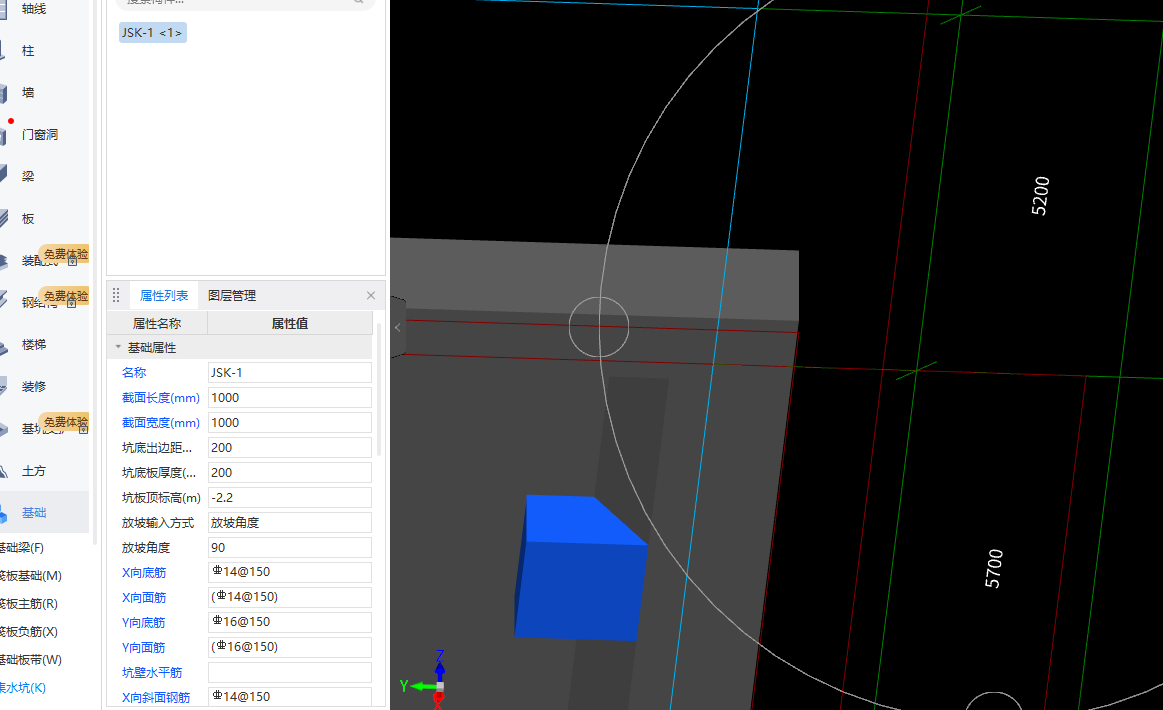Screen dimensions: 1163x710
Task: Edit the Y向面筋 value field
Action: coord(289,647)
